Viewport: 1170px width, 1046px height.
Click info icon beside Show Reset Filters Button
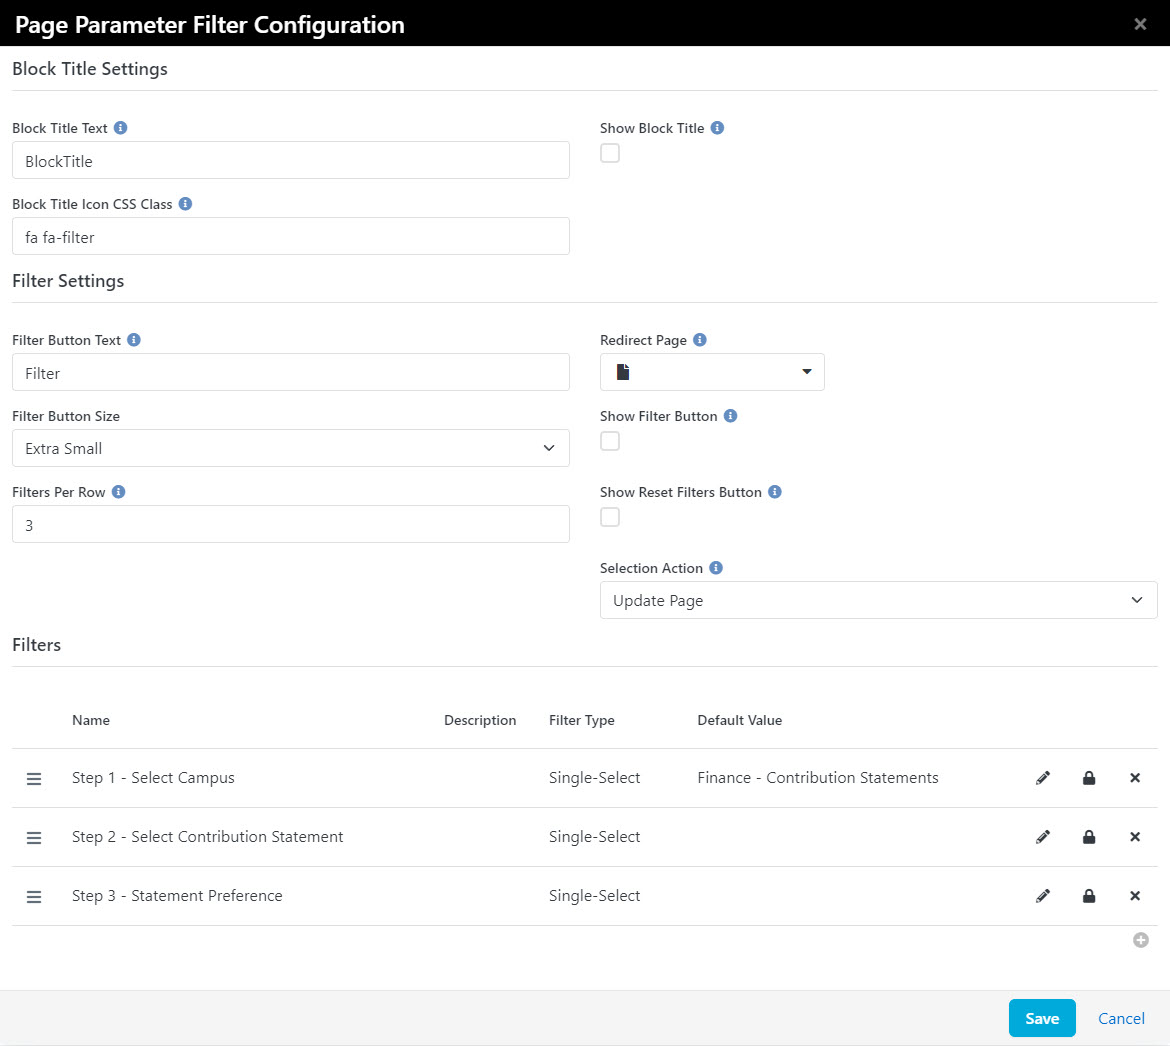[x=775, y=492]
